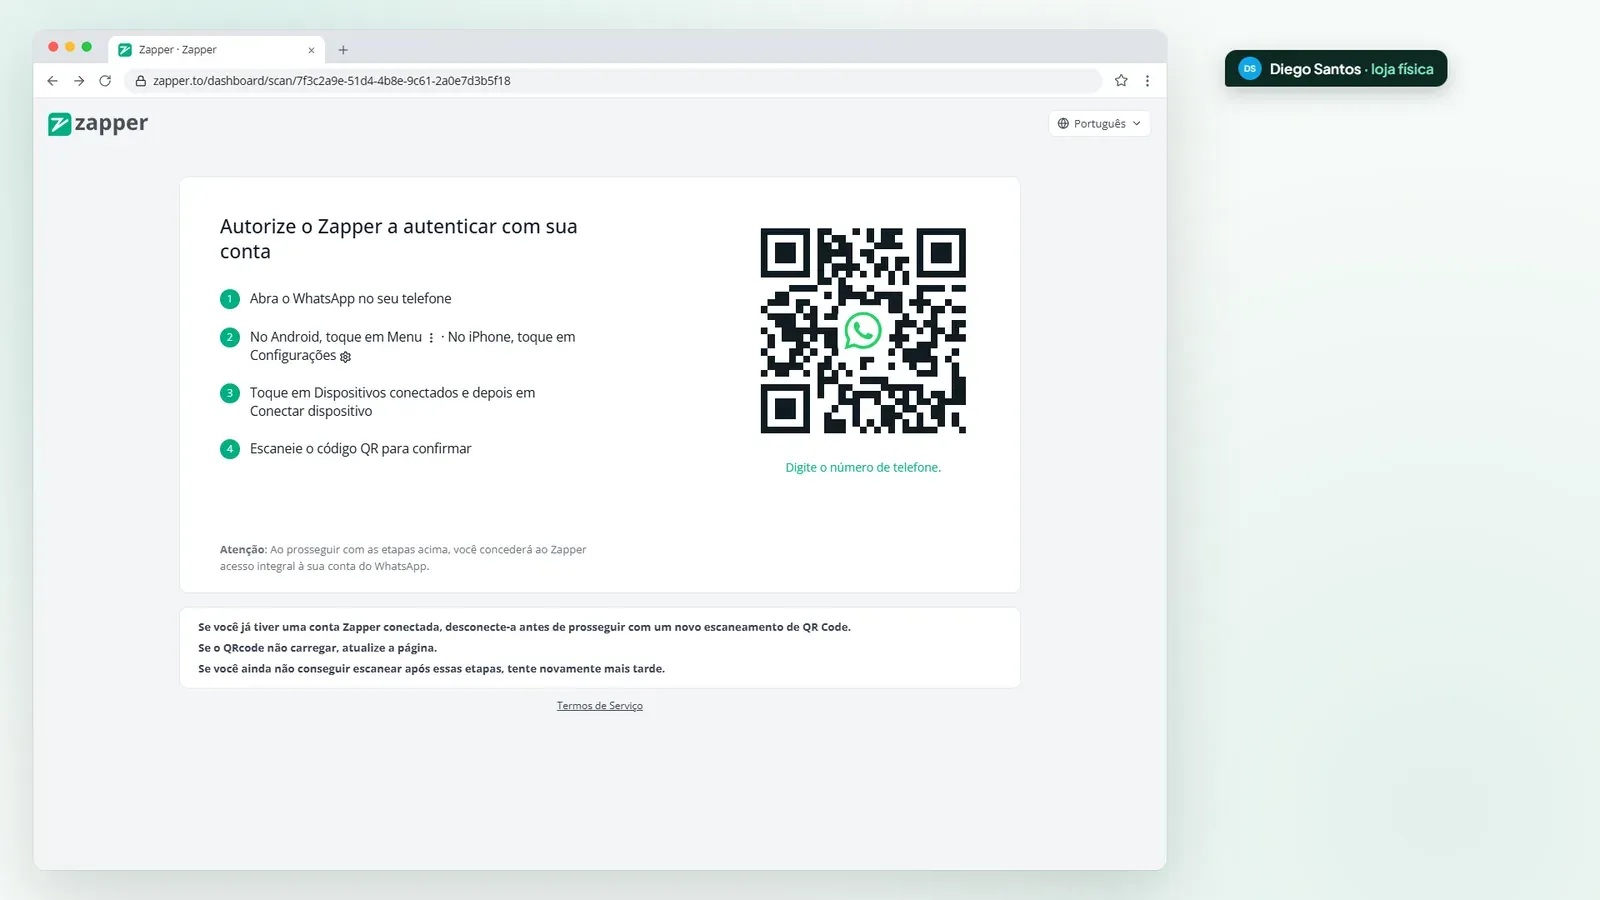Image resolution: width=1600 pixels, height=900 pixels.
Task: Click step 4 Escaneie o código QR text
Action: click(360, 449)
